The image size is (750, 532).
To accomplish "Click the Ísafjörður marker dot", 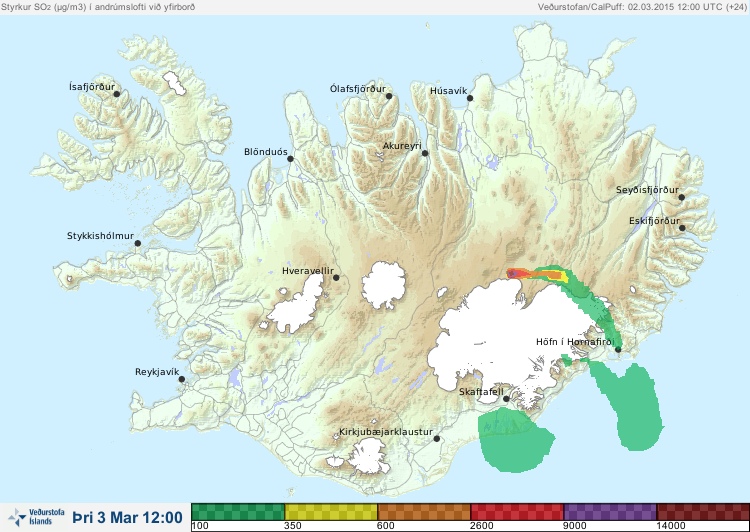I will pyautogui.click(x=116, y=94).
